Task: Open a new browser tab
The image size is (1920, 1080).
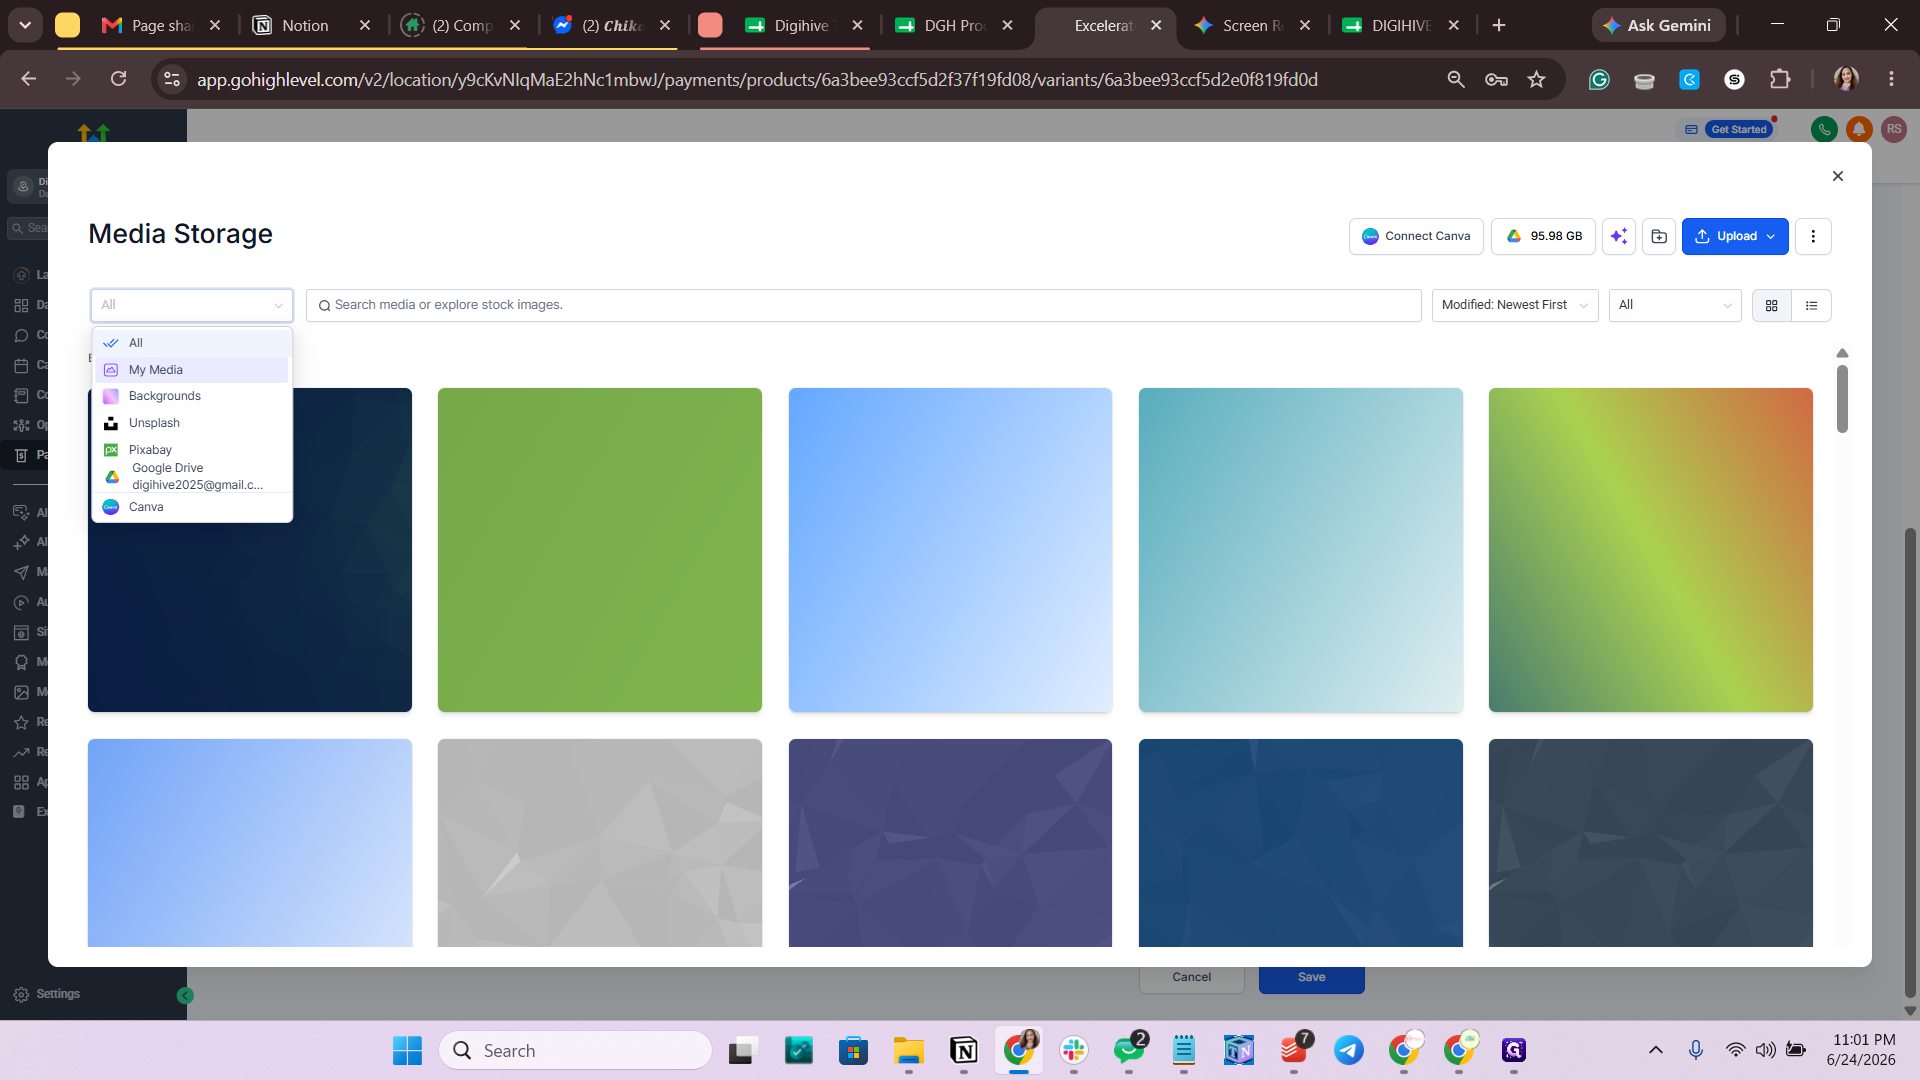Action: pos(1499,26)
